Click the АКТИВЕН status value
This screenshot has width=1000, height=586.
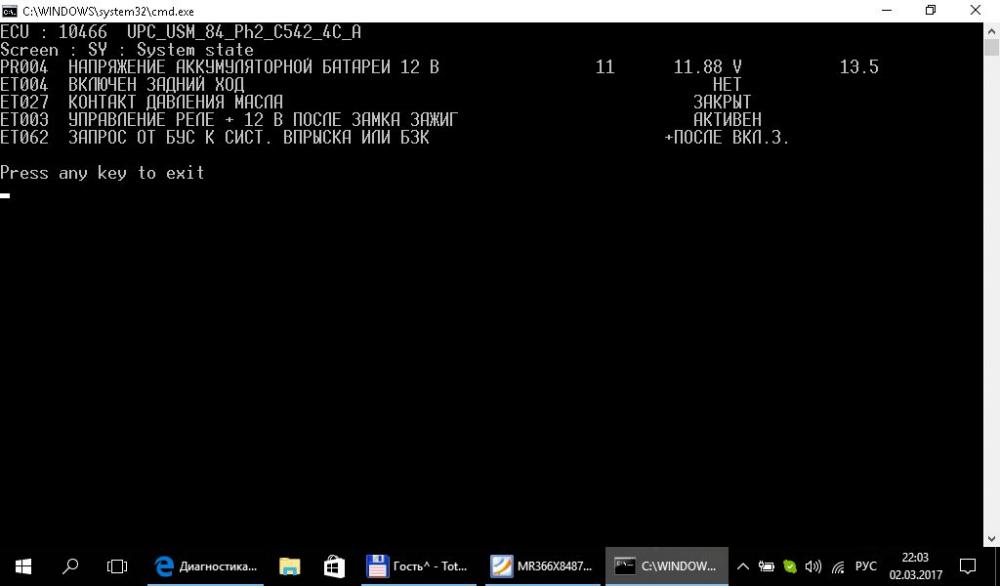point(727,119)
